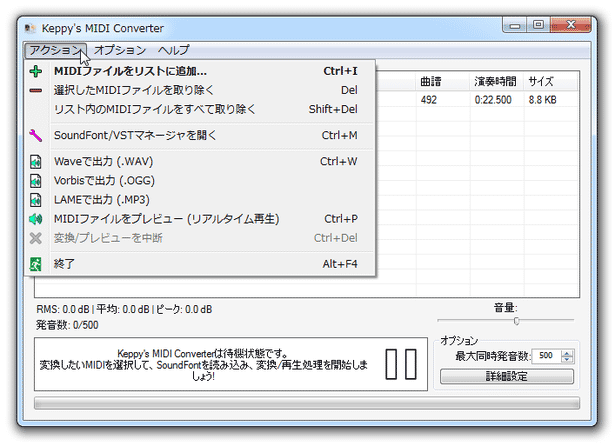Click the green exit door icon
The width and height of the screenshot is (615, 446).
[x=36, y=264]
